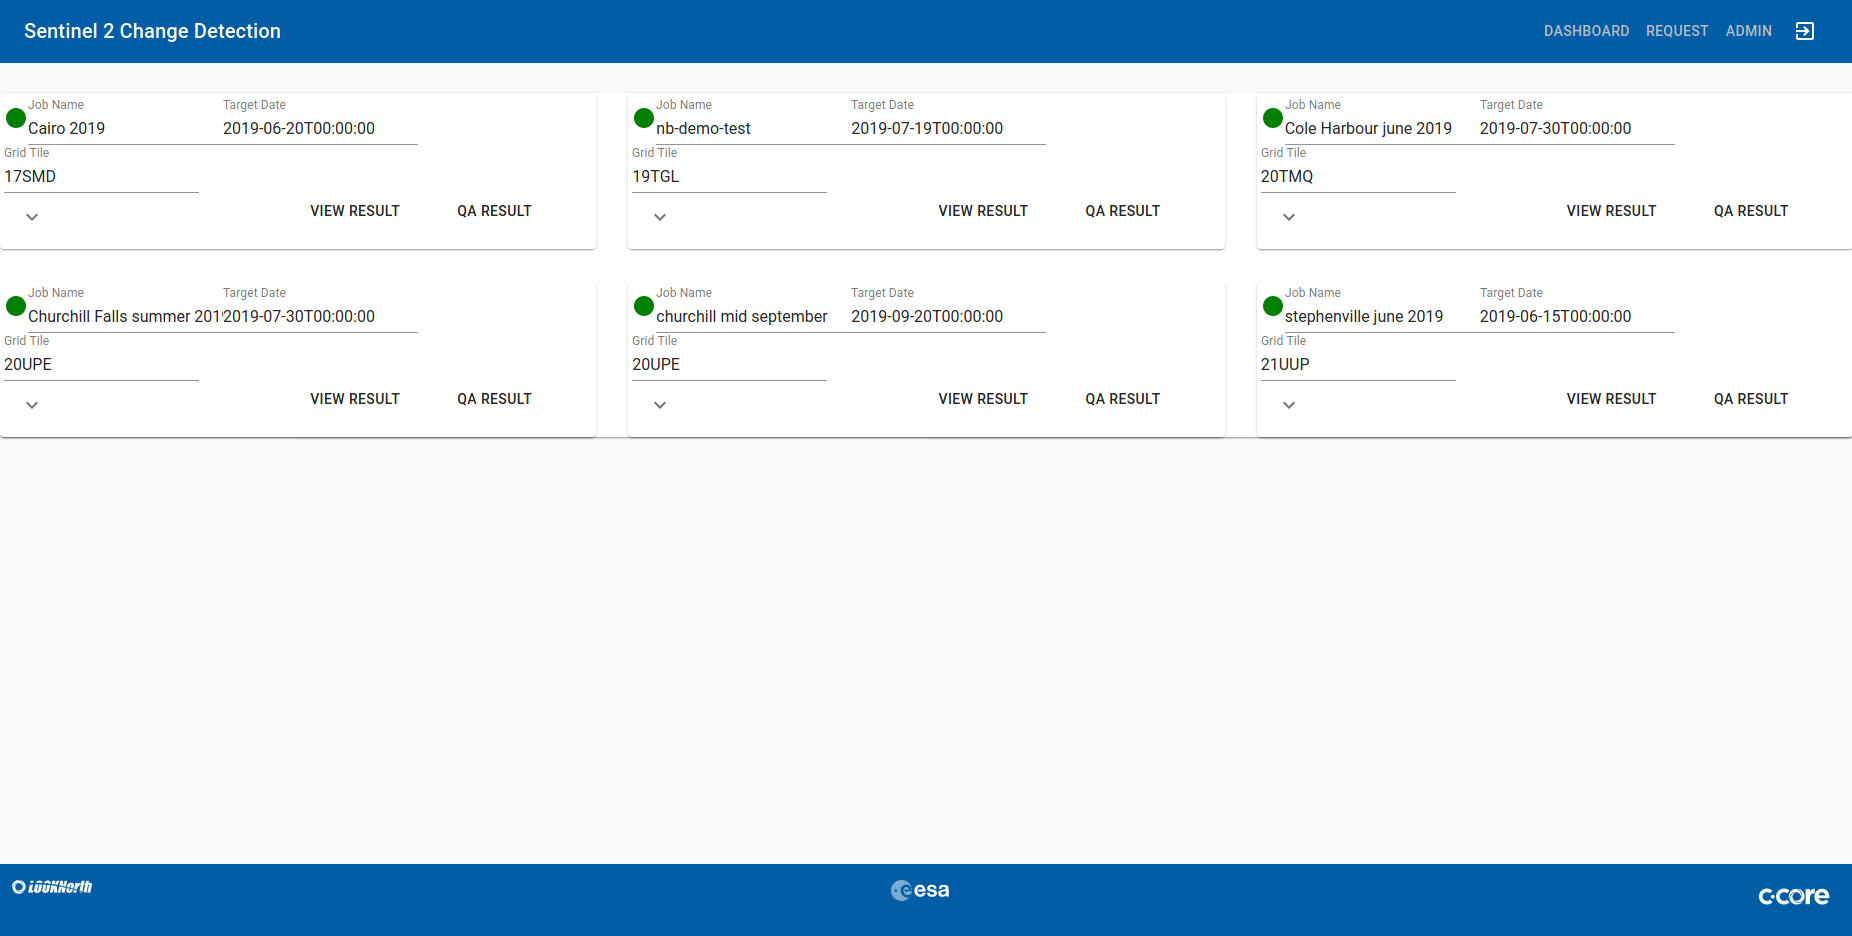The width and height of the screenshot is (1852, 936).
Task: Click green status dot for stephenville june 2019
Action: coord(1272,306)
